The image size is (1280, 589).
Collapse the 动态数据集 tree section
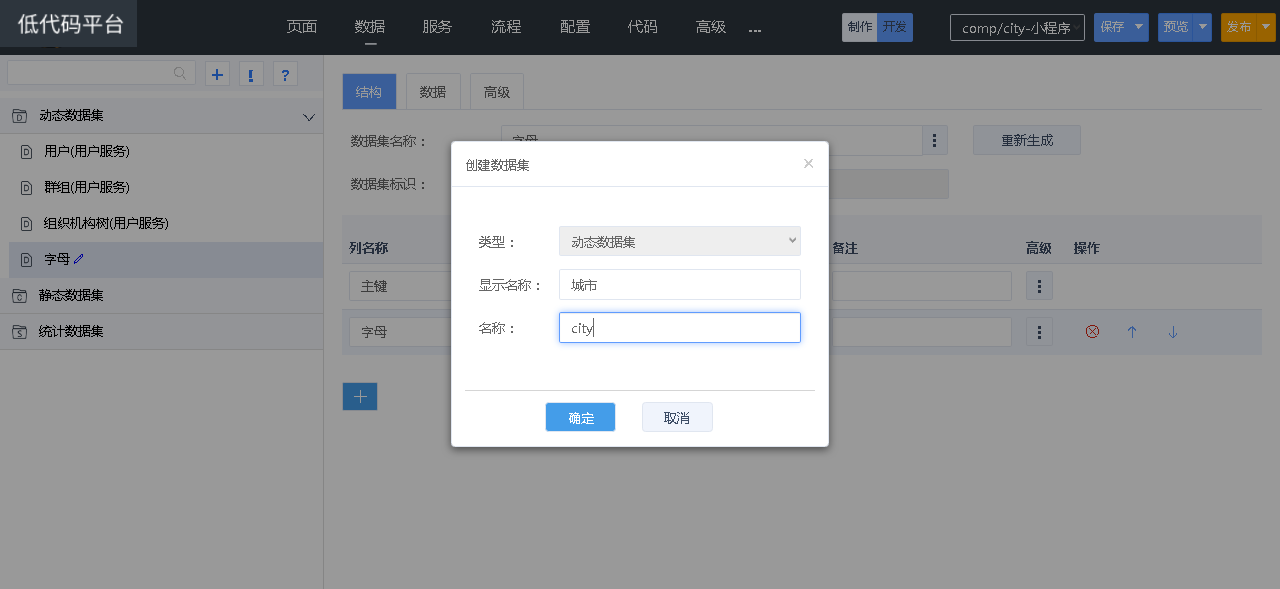[x=308, y=117]
